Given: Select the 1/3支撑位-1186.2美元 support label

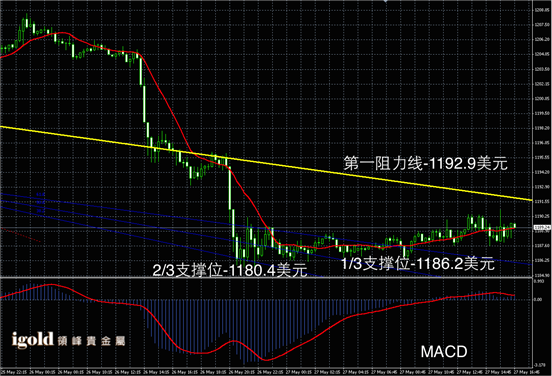Looking at the screenshot, I should pos(418,263).
